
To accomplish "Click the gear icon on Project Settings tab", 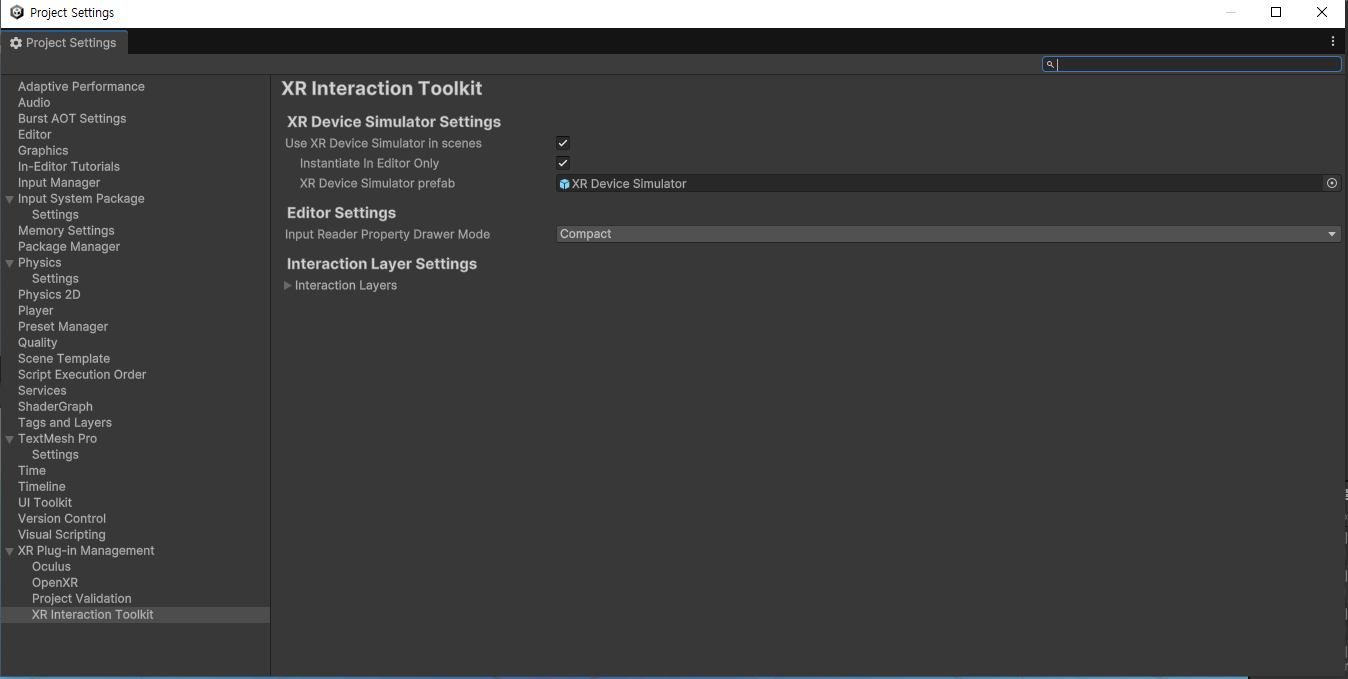I will [x=16, y=43].
